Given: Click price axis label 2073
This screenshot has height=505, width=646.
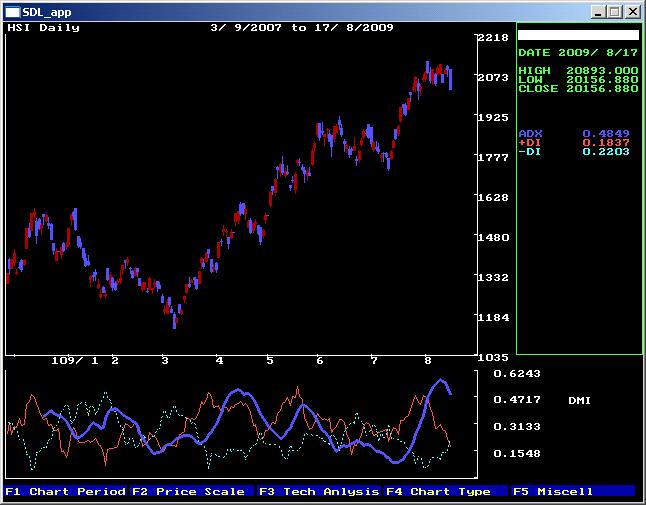Looking at the screenshot, I should point(493,77).
